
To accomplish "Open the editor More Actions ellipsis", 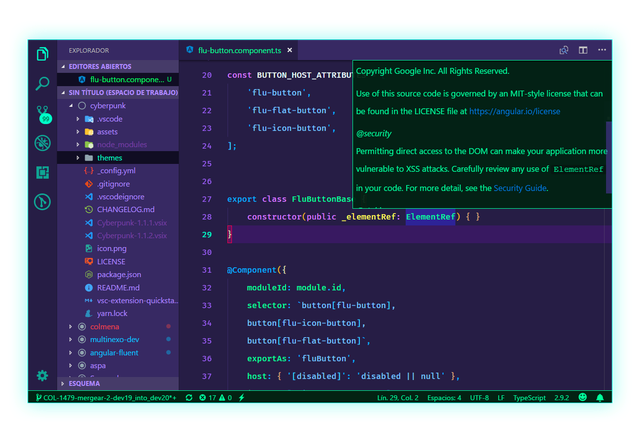I will click(x=600, y=49).
